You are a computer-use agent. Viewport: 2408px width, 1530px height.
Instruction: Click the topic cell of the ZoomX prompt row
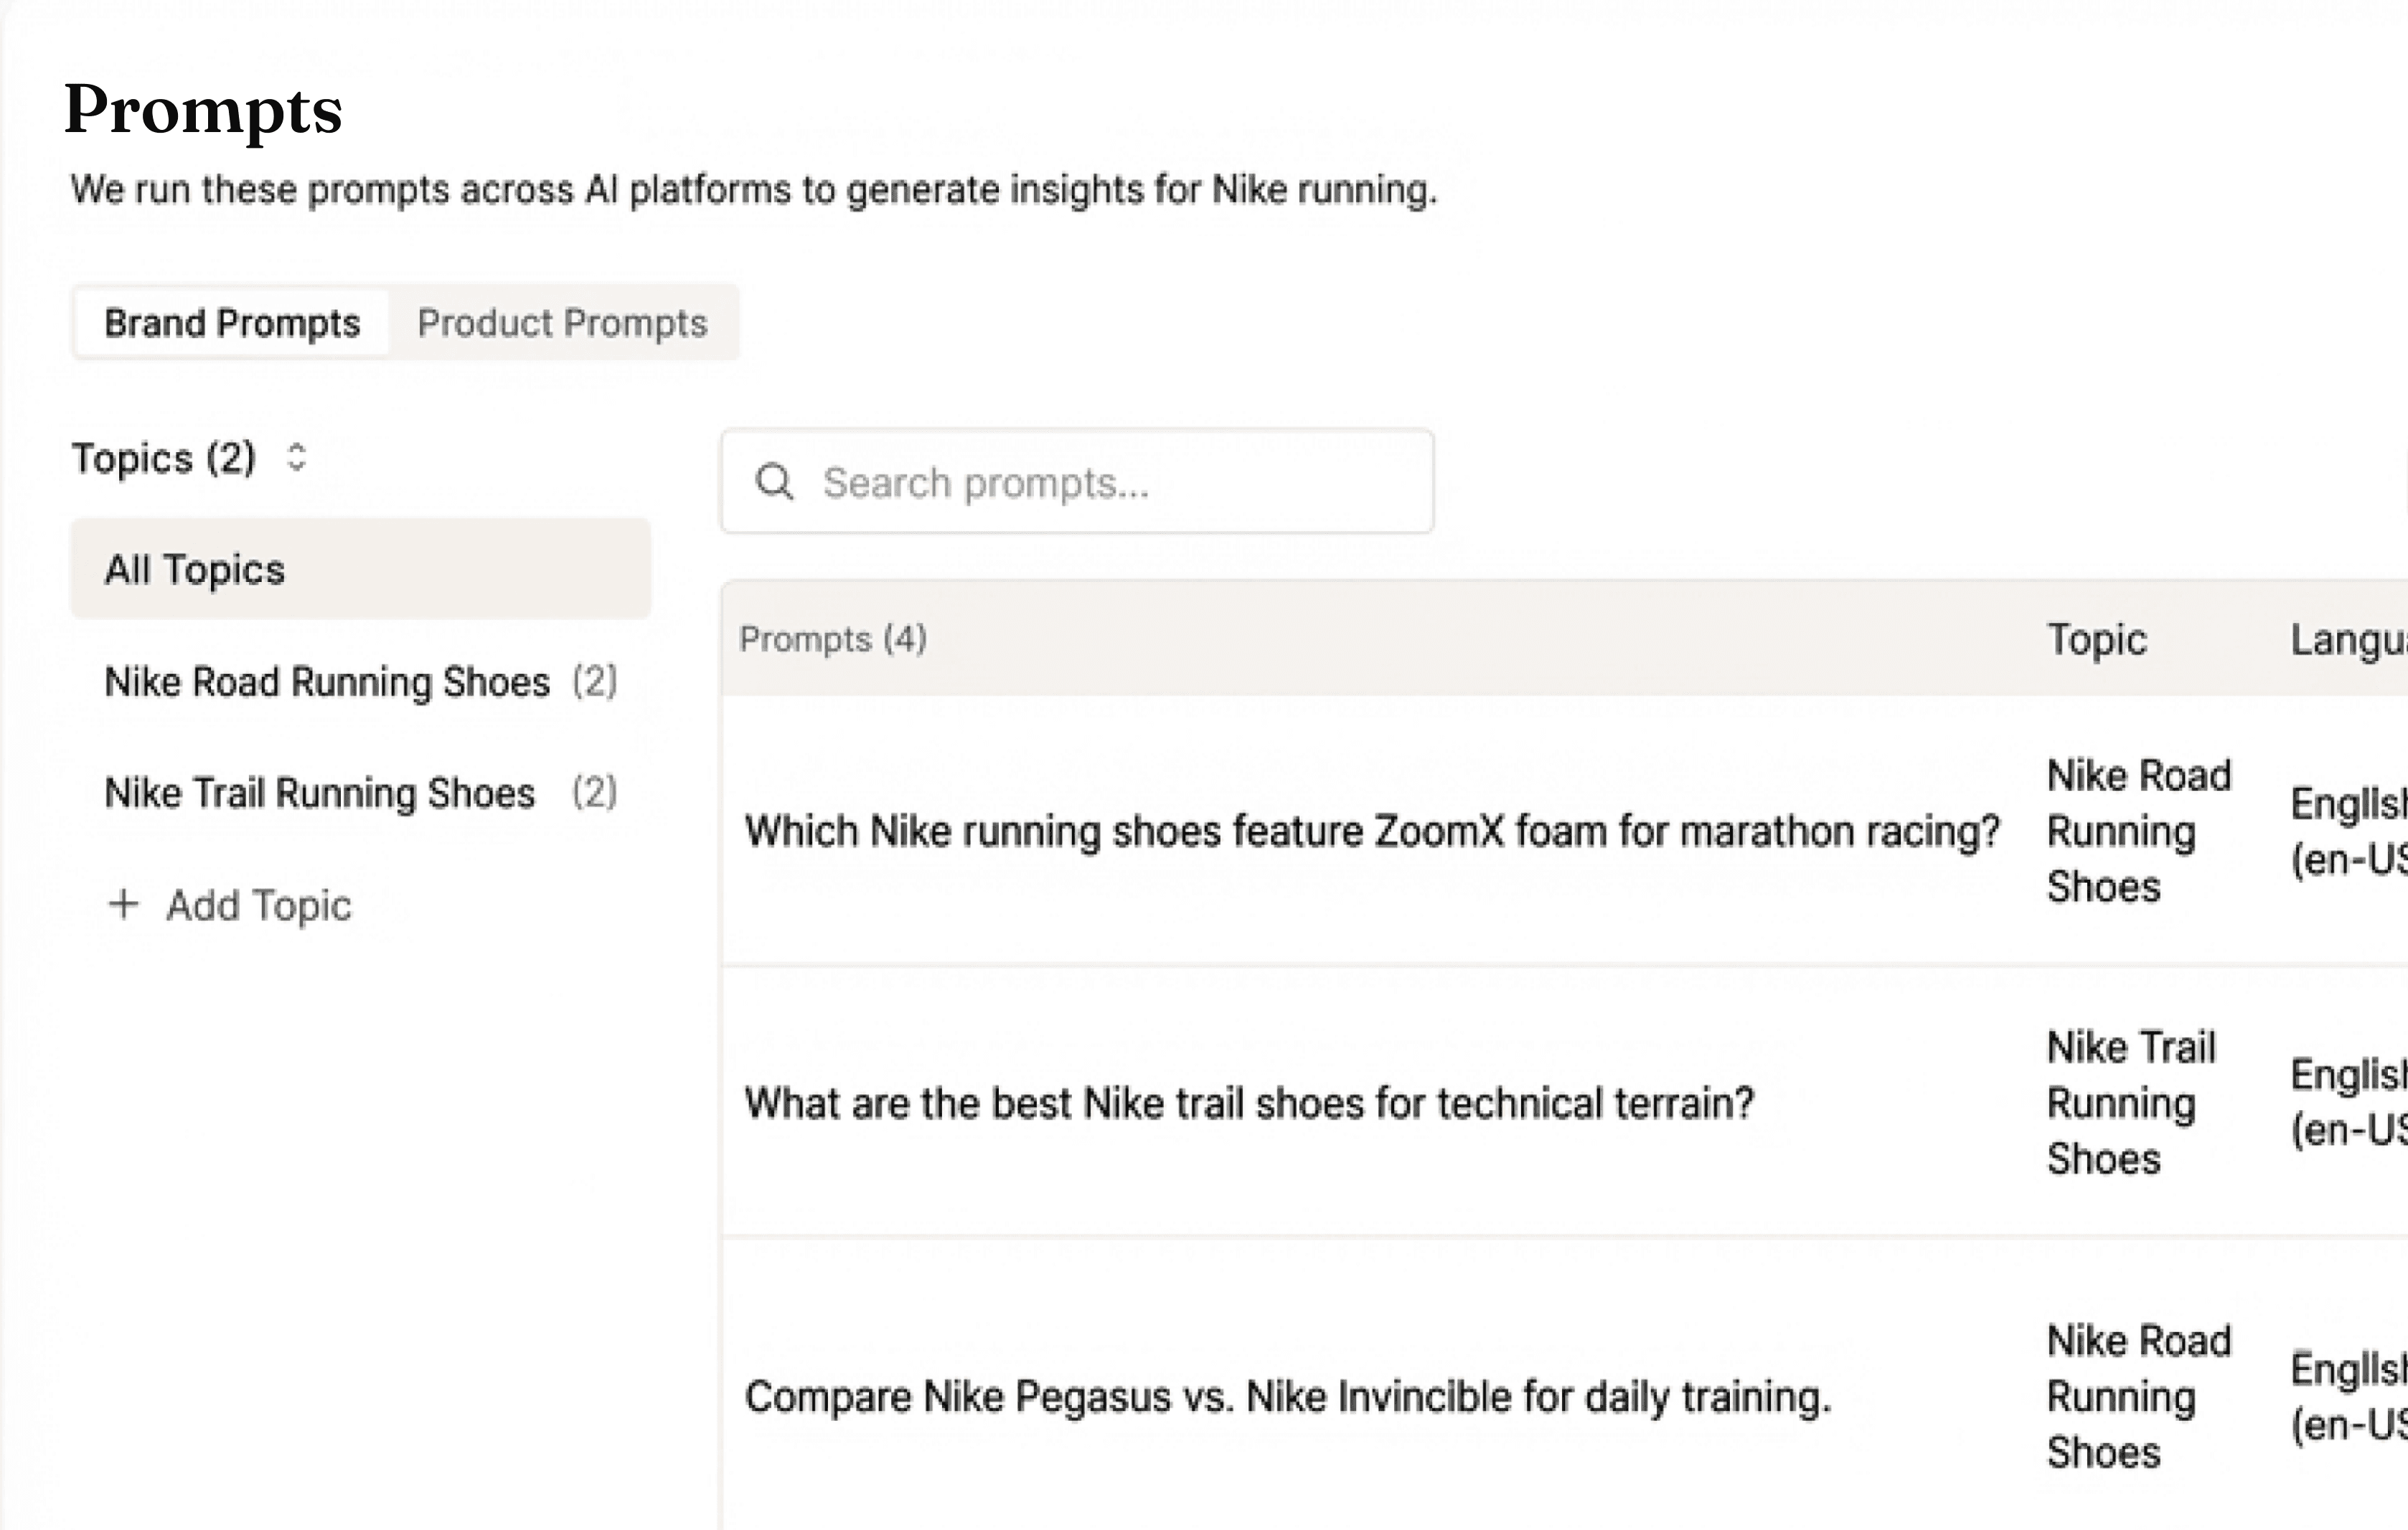(2138, 831)
